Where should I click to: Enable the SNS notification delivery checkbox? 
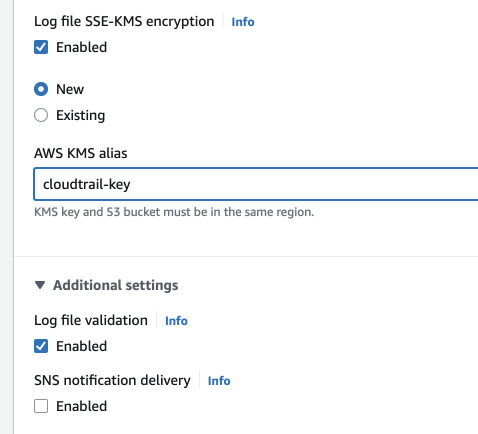point(41,406)
